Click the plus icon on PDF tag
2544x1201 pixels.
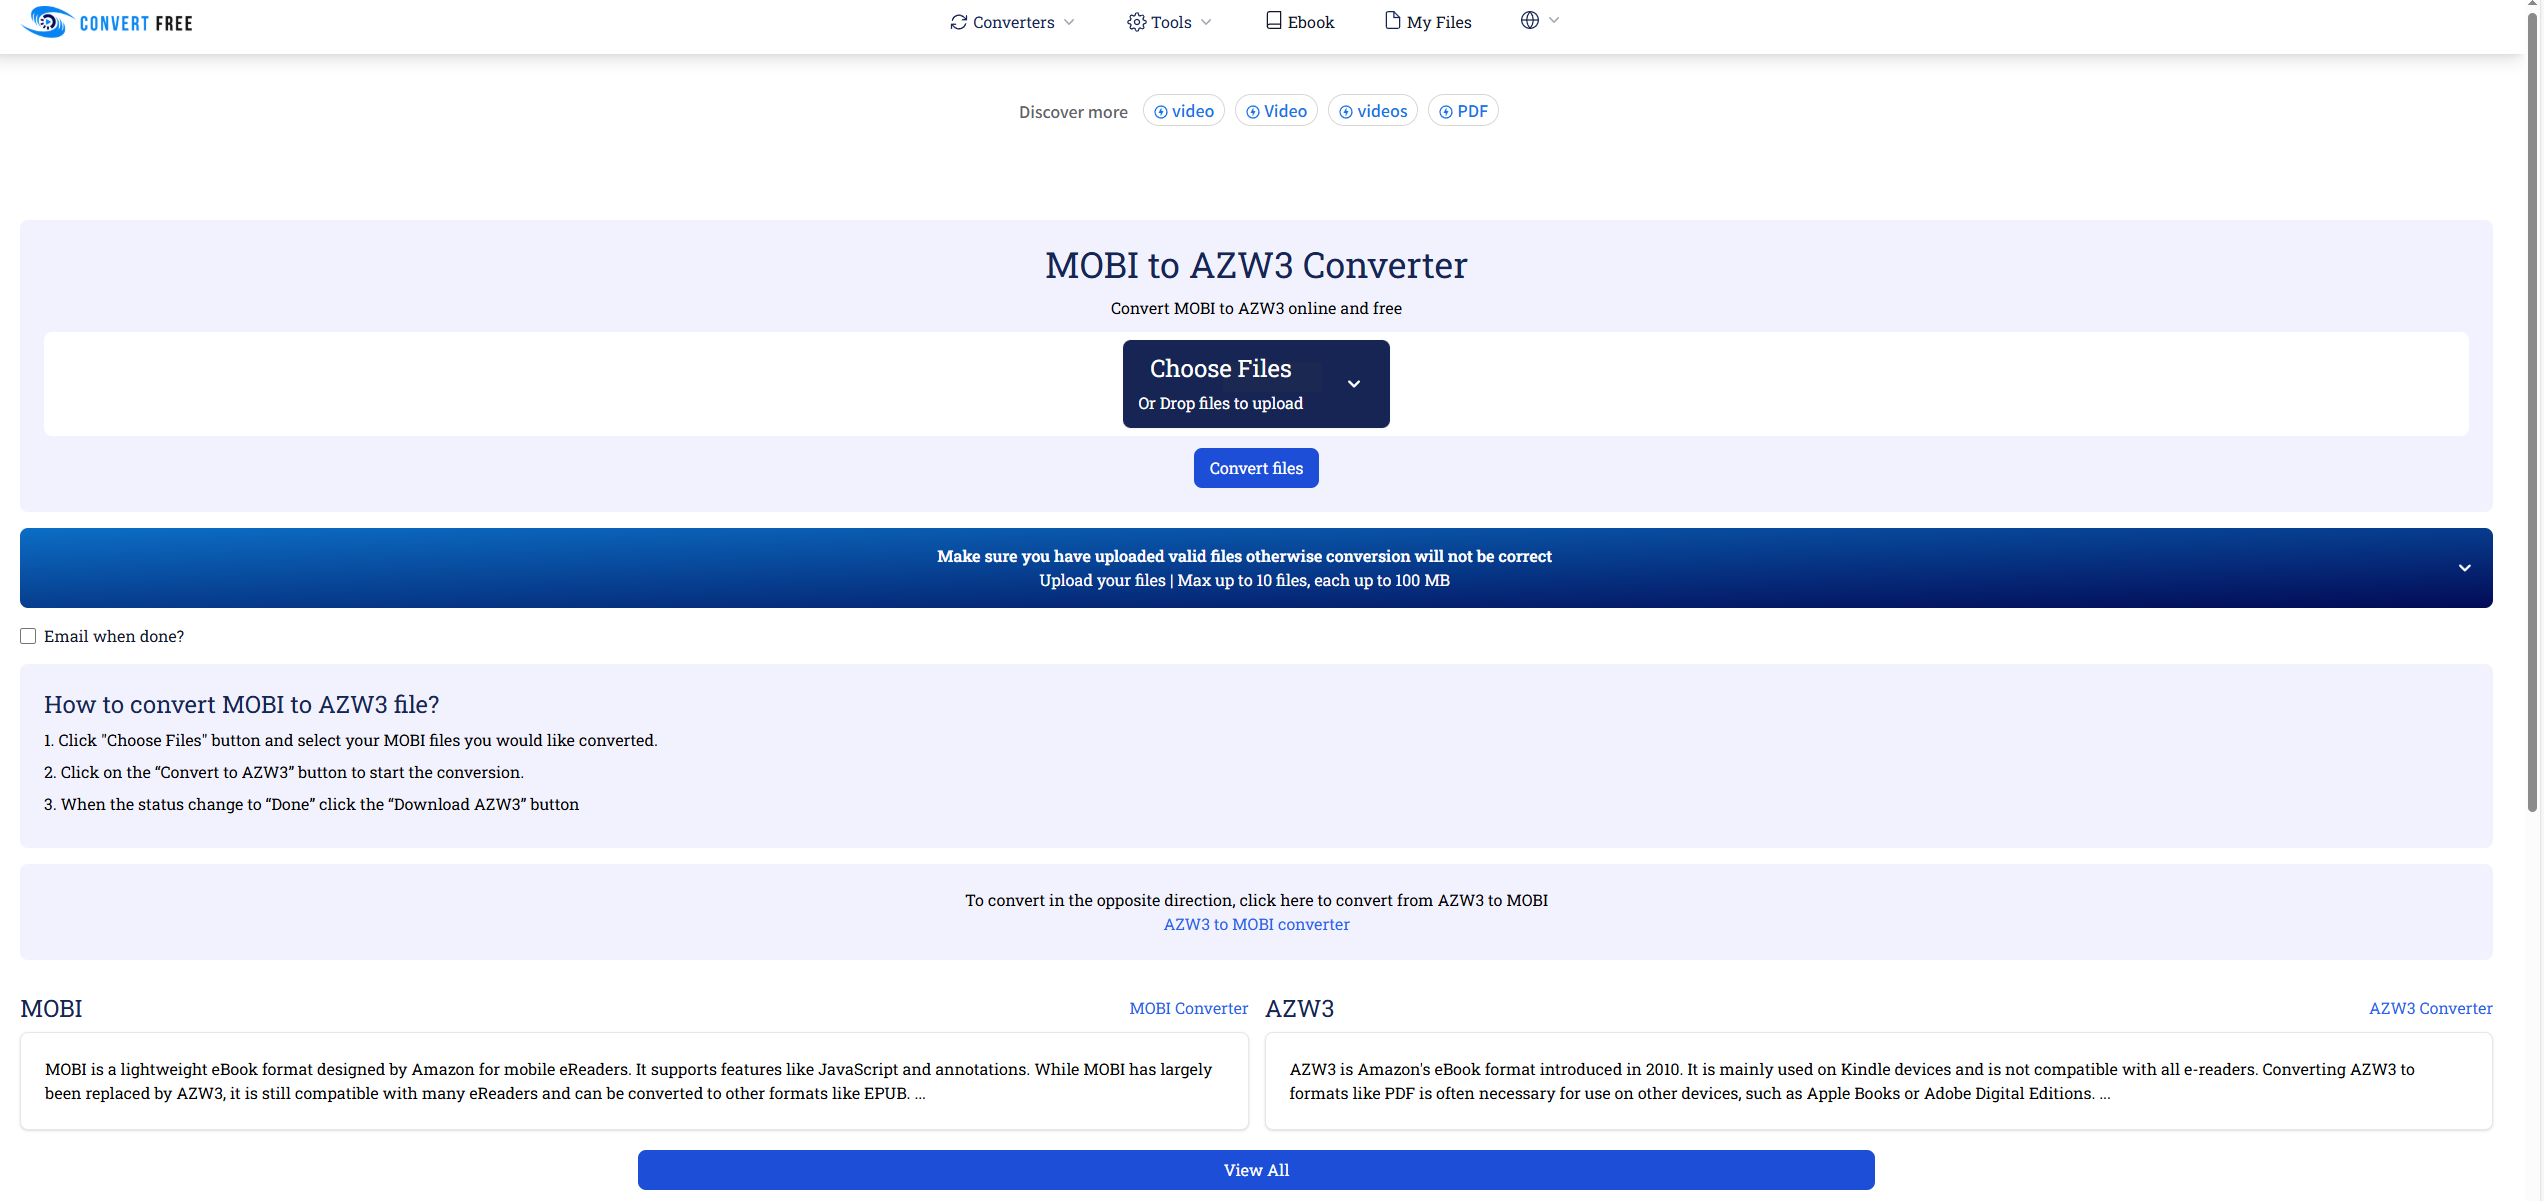point(1445,112)
